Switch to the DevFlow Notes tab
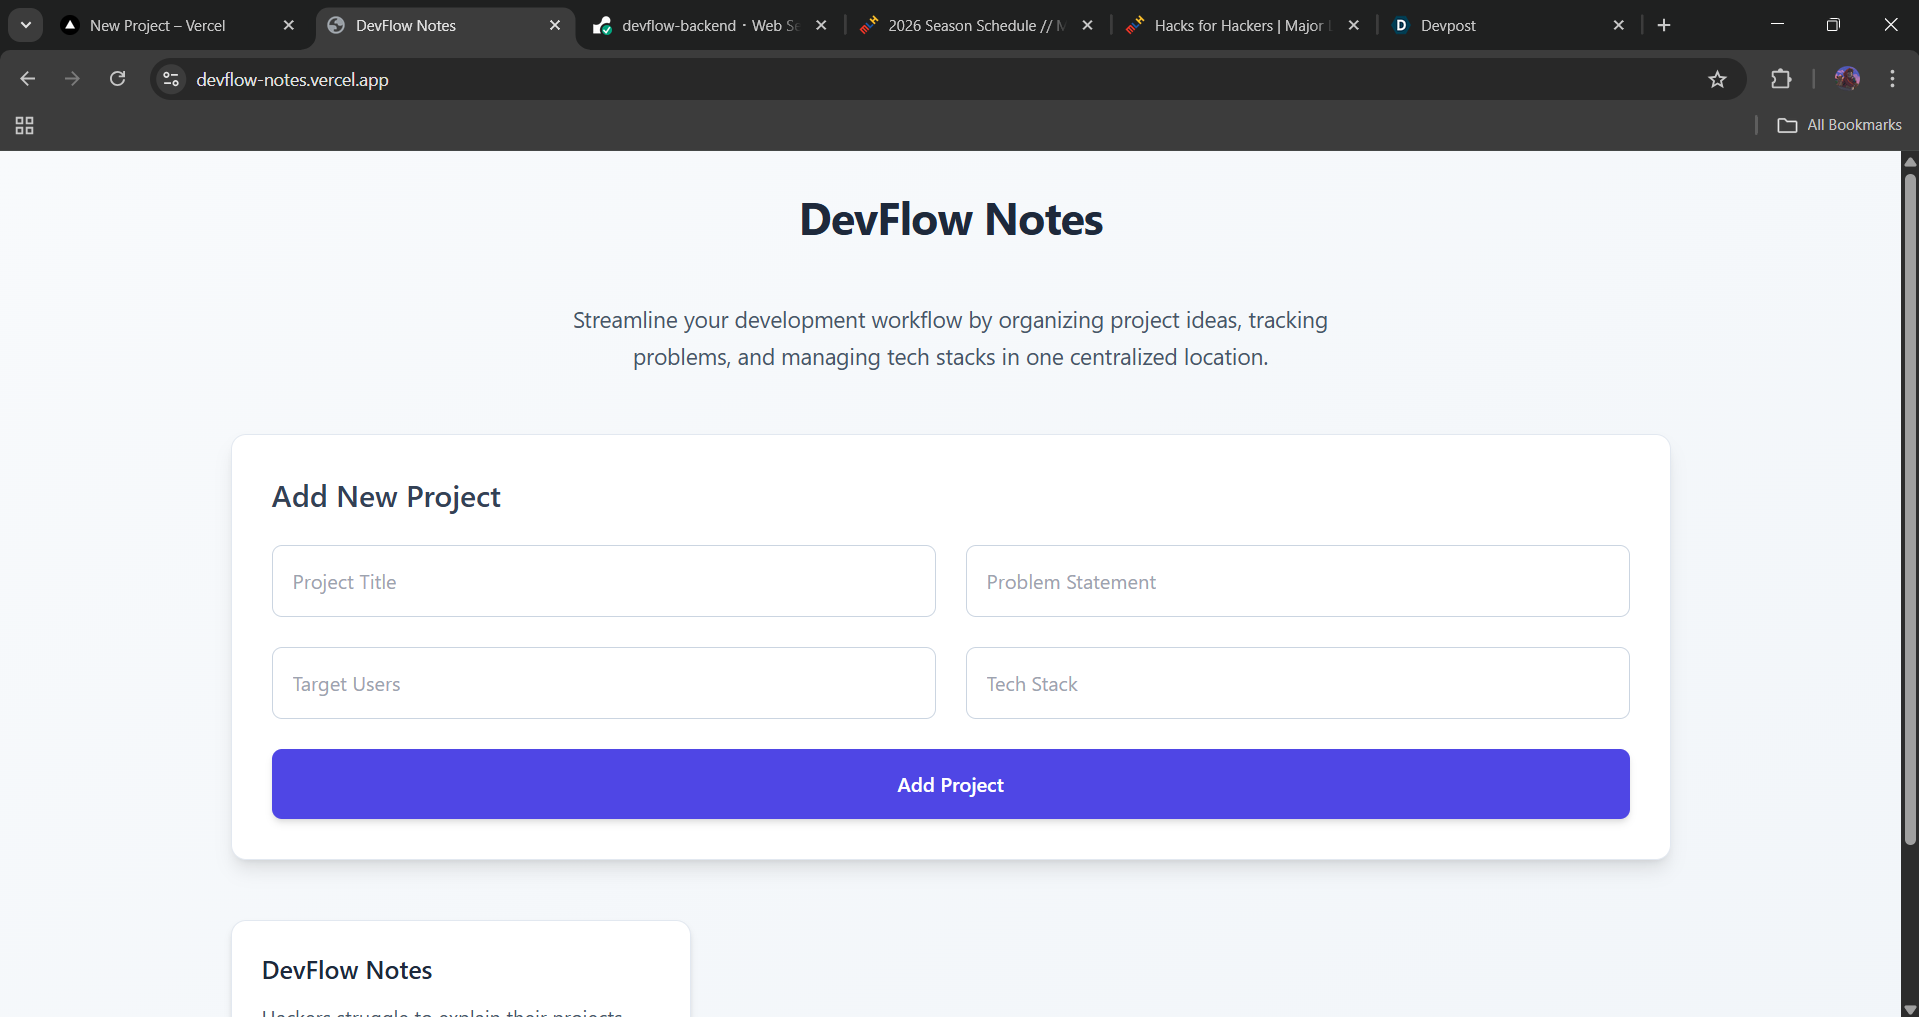The image size is (1919, 1017). [446, 25]
